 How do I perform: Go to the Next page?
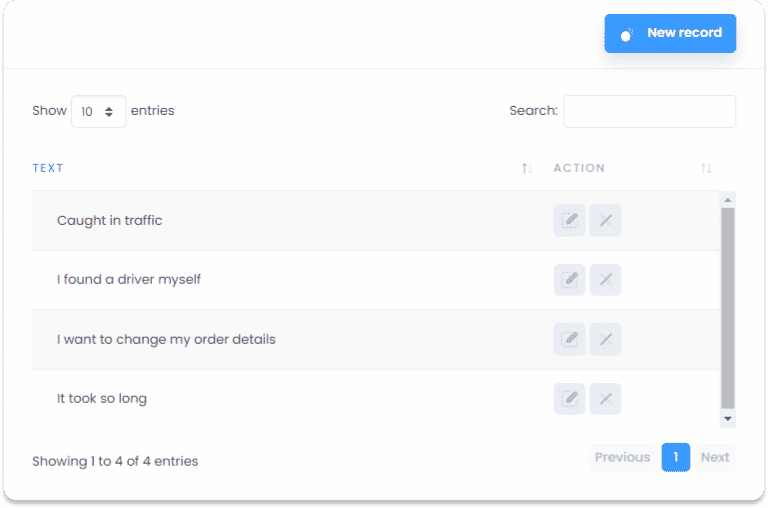(x=715, y=458)
